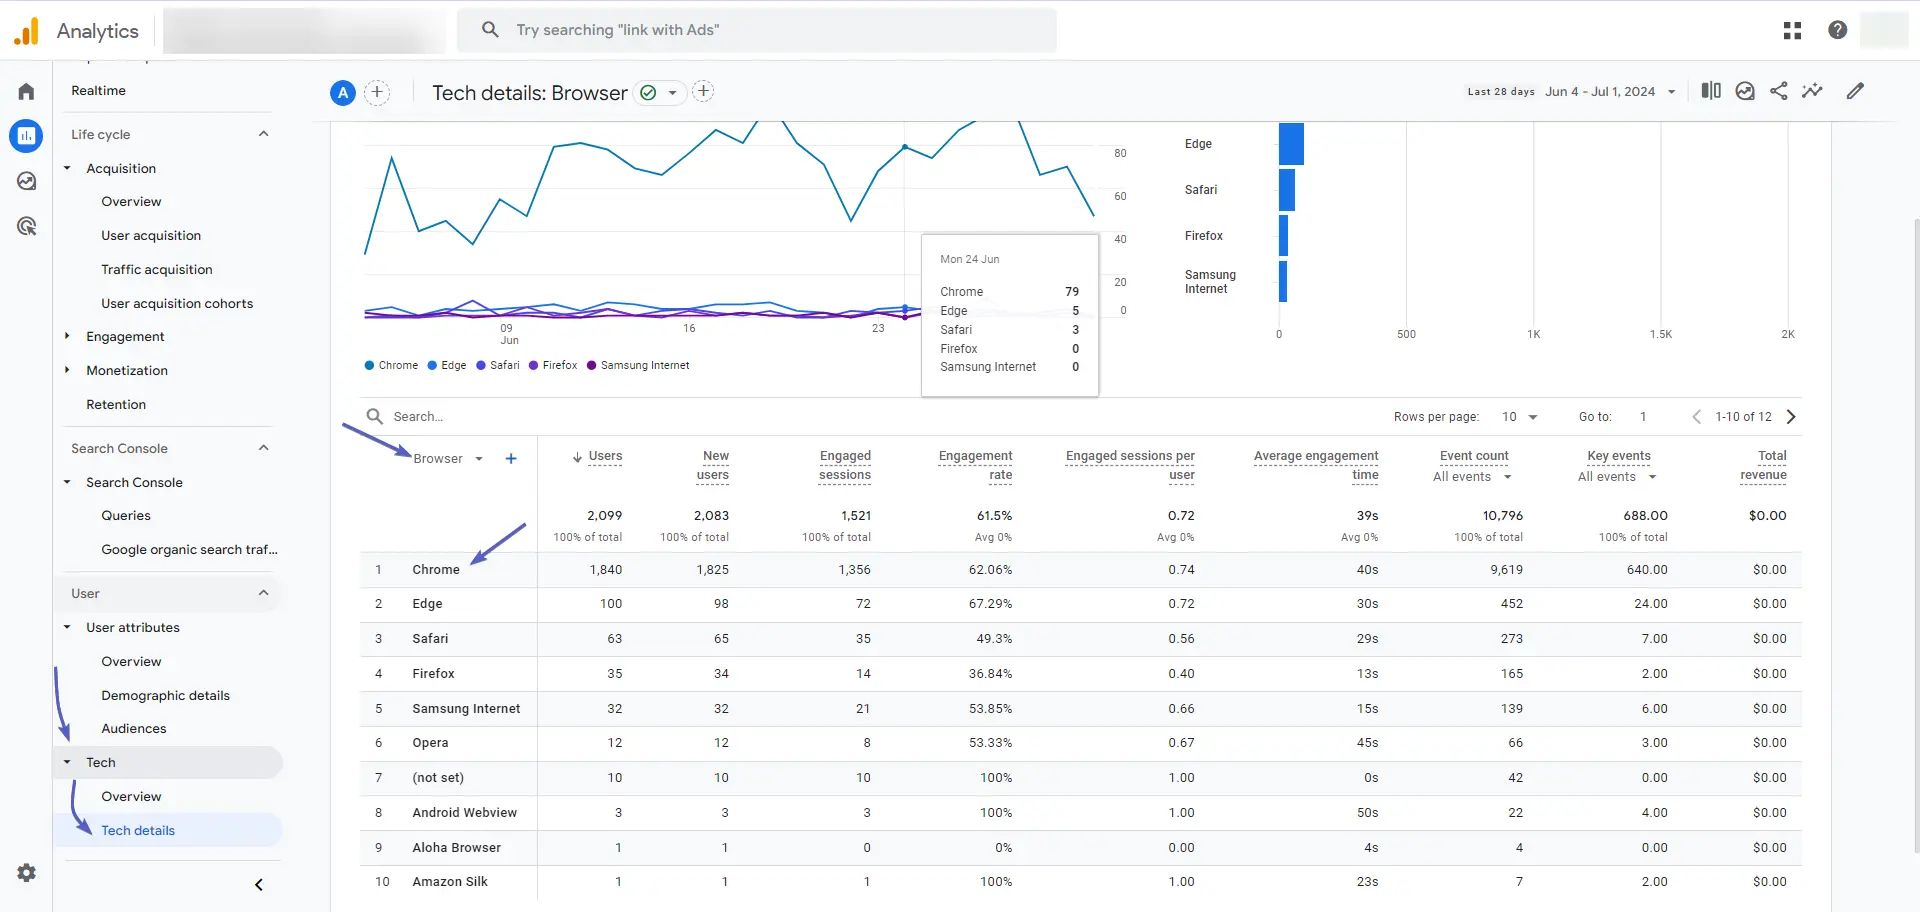Open Google apps grid icon
The width and height of the screenshot is (1920, 912).
(1792, 30)
